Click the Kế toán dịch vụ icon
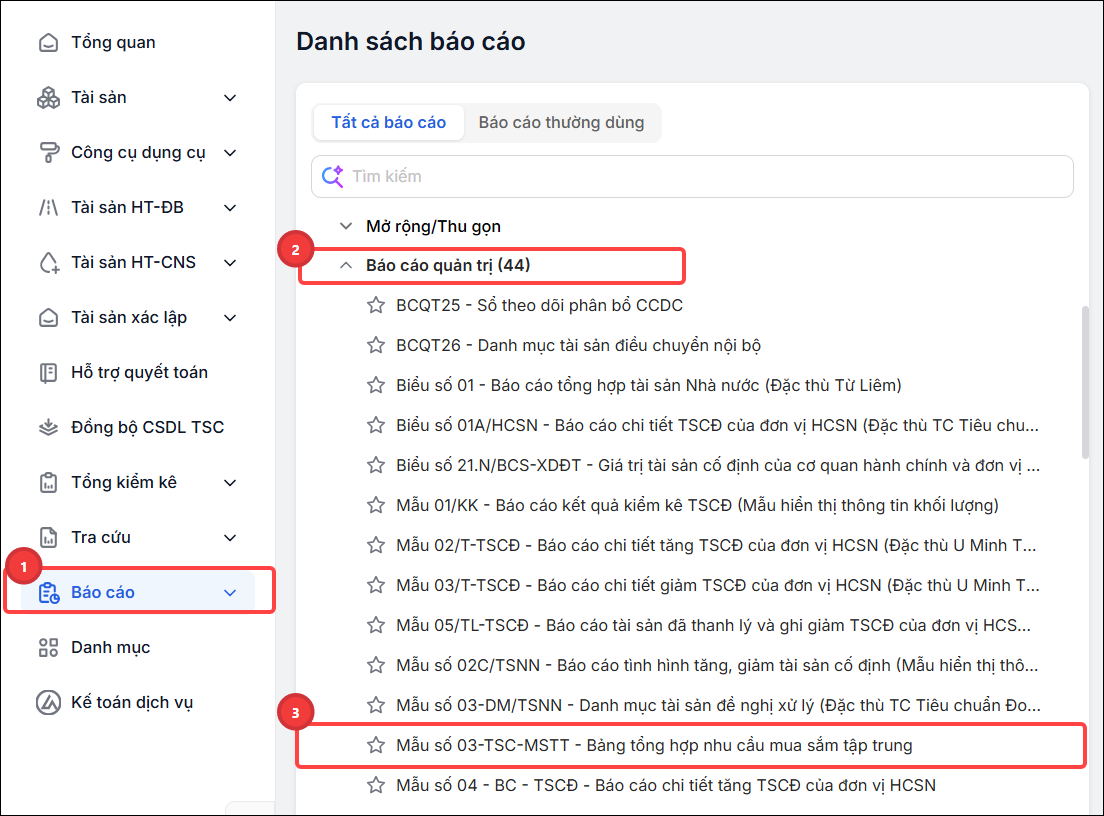The width and height of the screenshot is (1104, 816). [x=48, y=703]
